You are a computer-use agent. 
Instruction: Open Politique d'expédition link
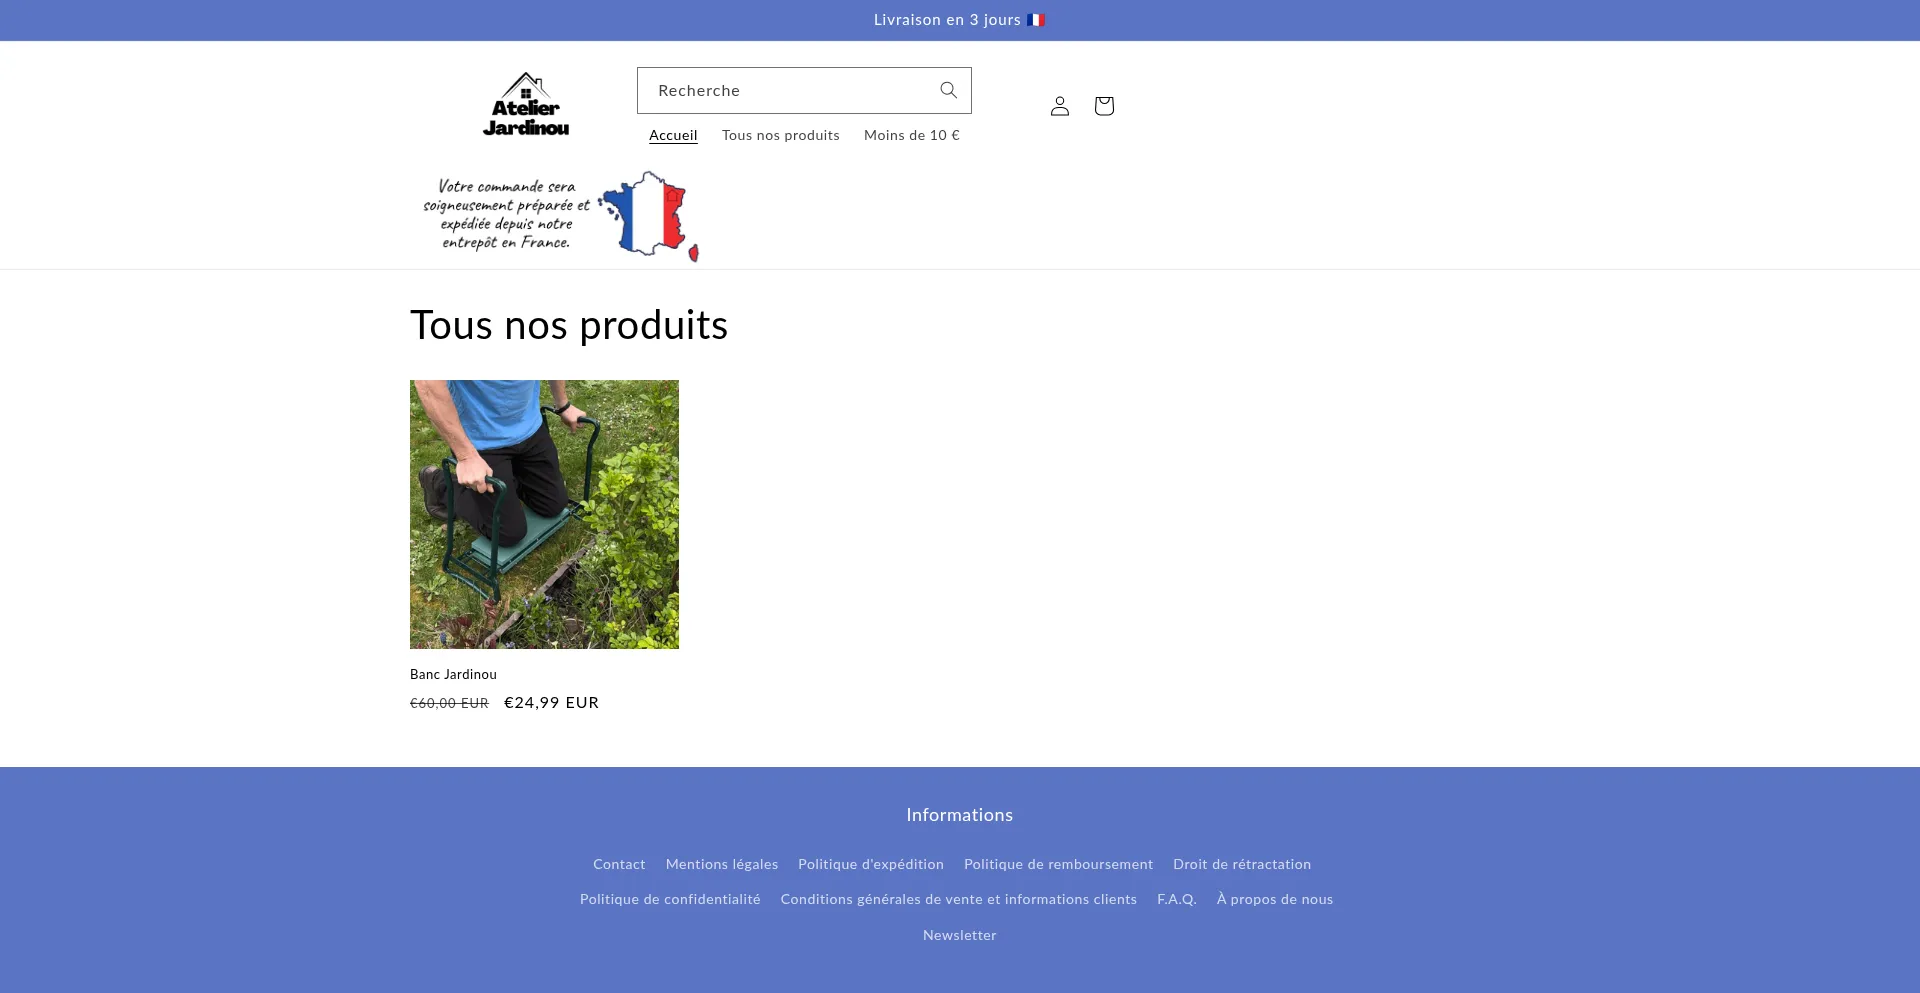click(x=871, y=864)
